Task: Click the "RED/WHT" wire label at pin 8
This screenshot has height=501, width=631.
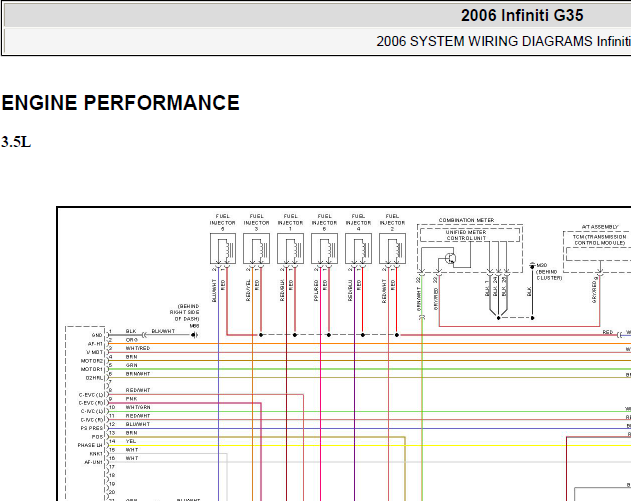Action: click(138, 390)
